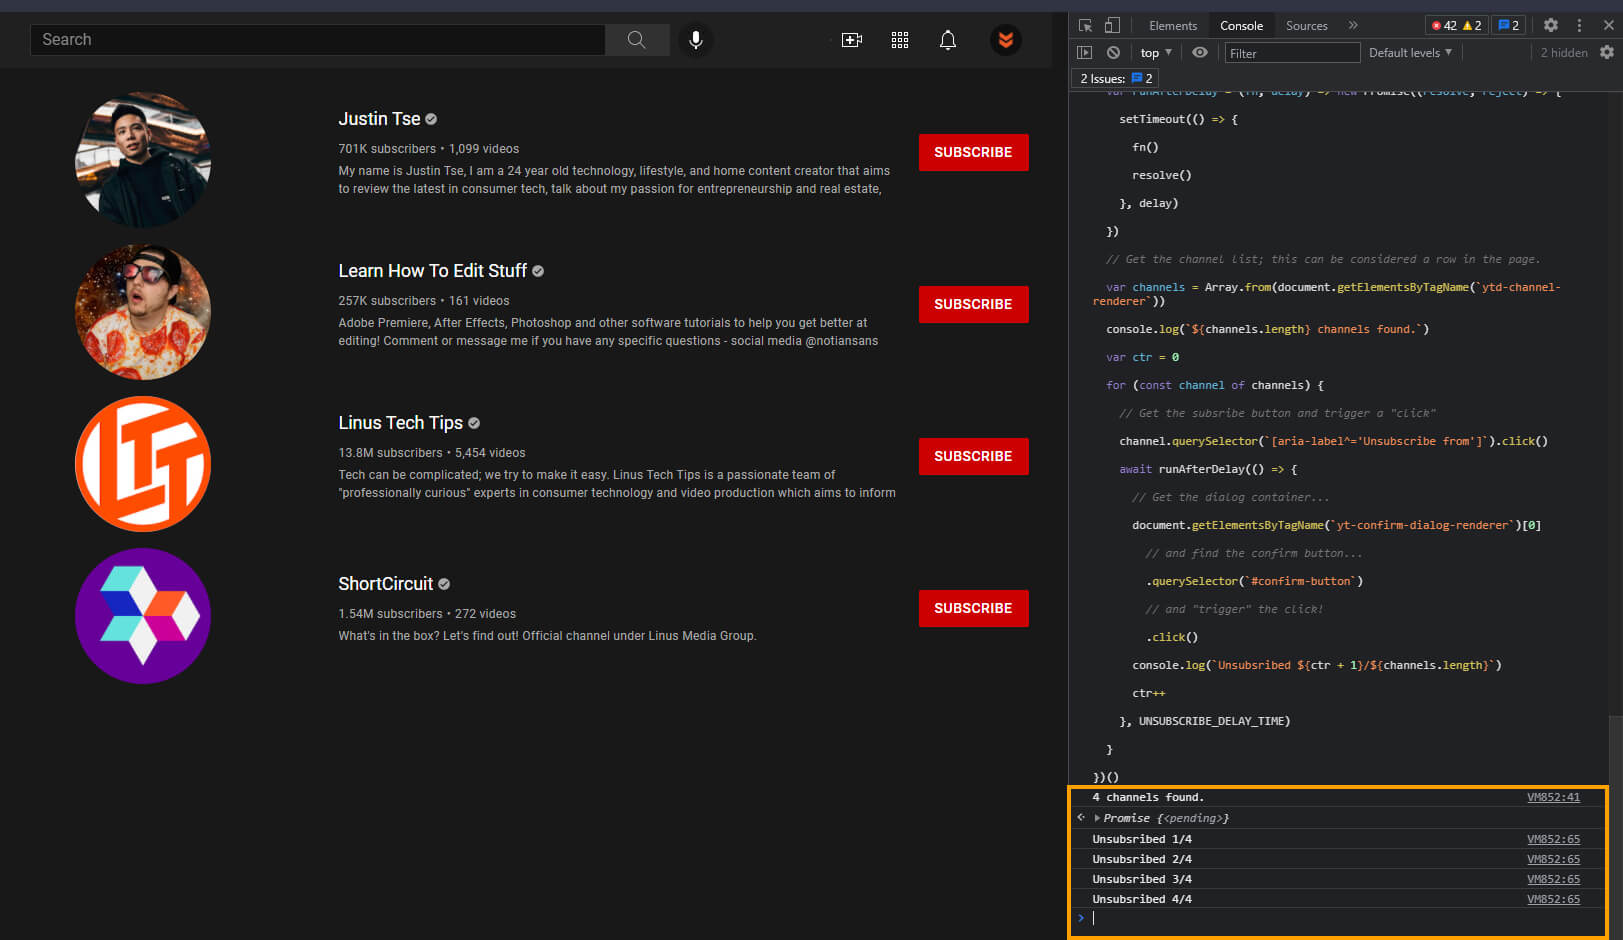This screenshot has height=940, width=1623.
Task: Expand the Promise {<pending>} result
Action: click(1097, 818)
